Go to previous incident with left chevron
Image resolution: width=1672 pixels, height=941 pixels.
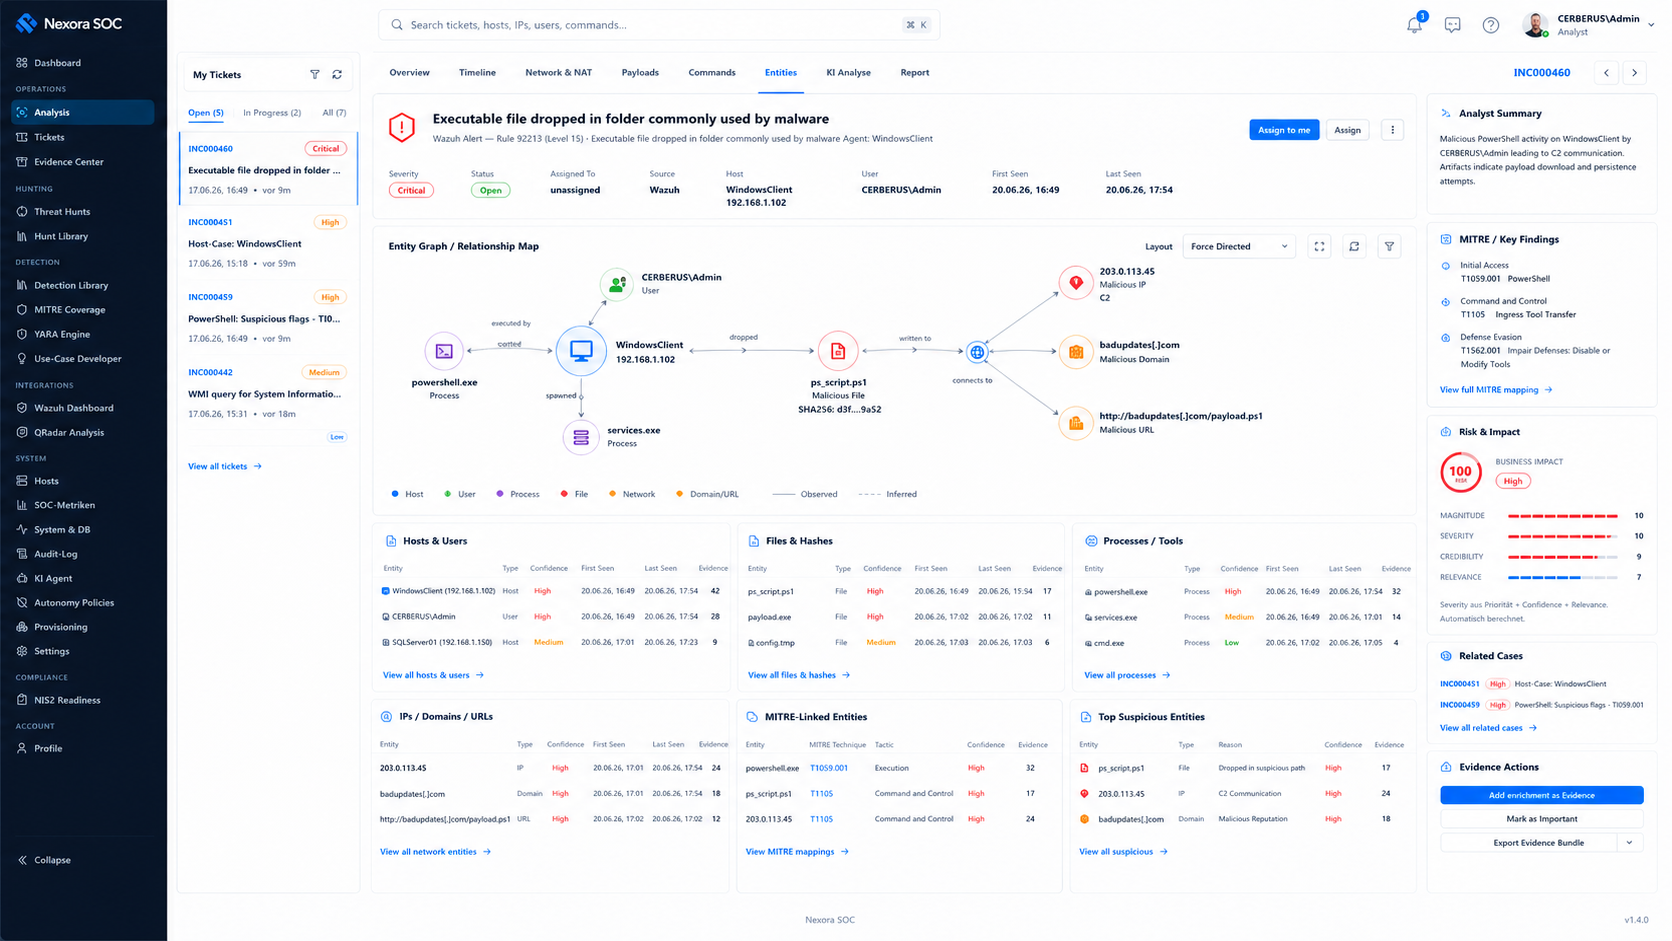tap(1607, 73)
